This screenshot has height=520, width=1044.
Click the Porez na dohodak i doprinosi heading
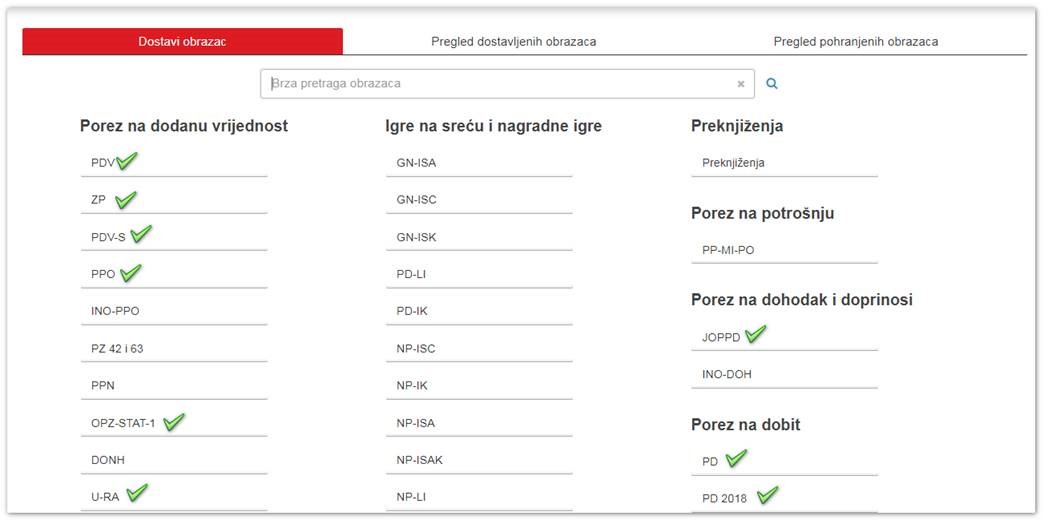pyautogui.click(x=802, y=300)
